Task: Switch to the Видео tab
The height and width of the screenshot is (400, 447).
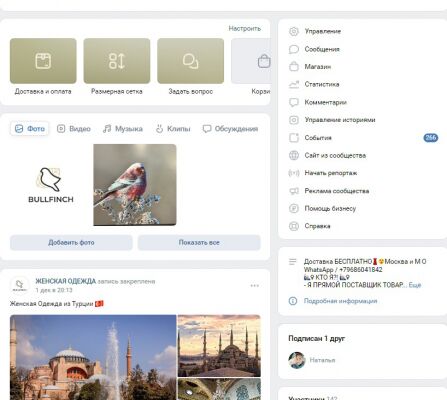Action: (74, 129)
